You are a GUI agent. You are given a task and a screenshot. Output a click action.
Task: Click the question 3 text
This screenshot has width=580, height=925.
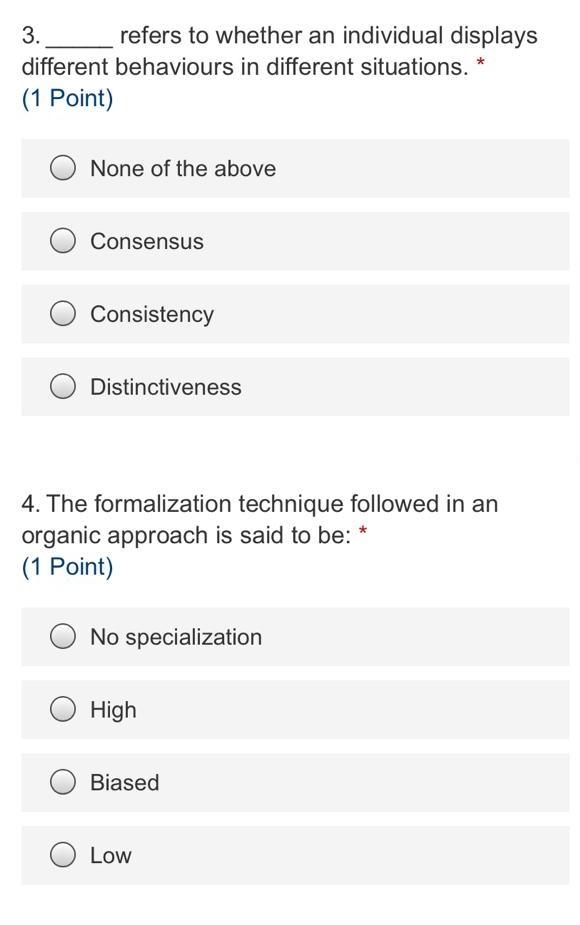coord(280,50)
